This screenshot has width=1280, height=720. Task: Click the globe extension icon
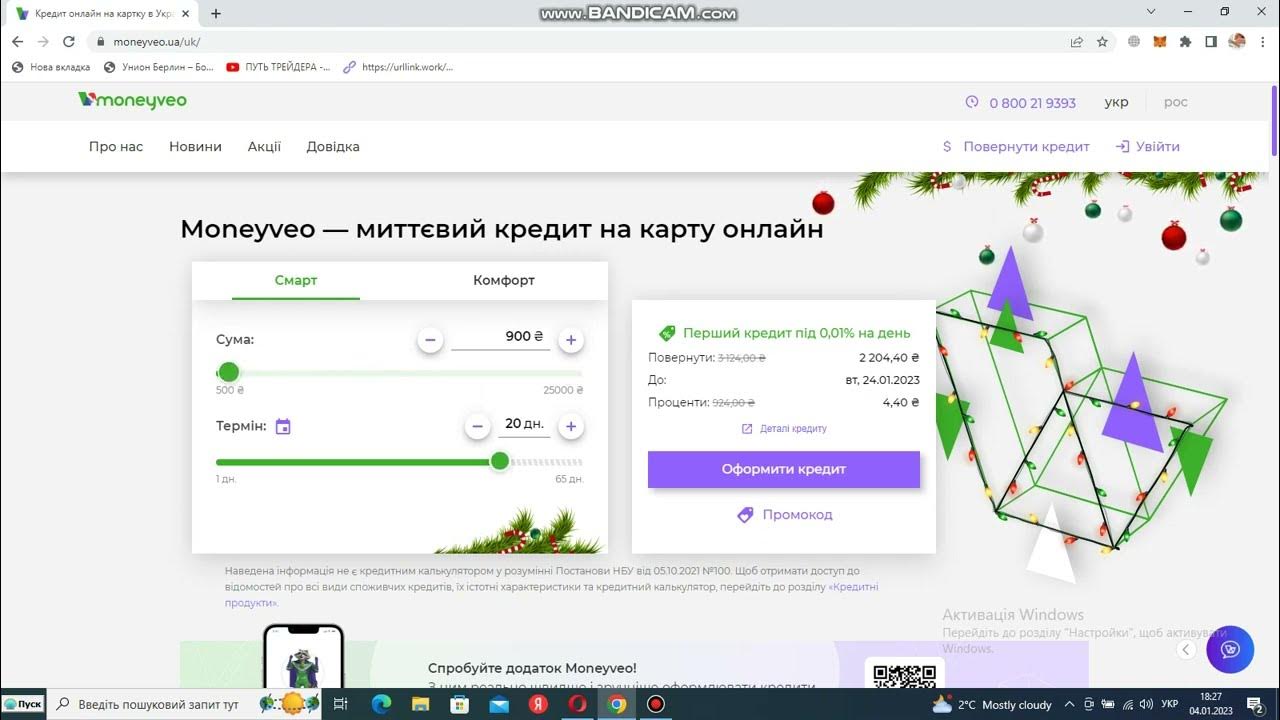[1134, 42]
